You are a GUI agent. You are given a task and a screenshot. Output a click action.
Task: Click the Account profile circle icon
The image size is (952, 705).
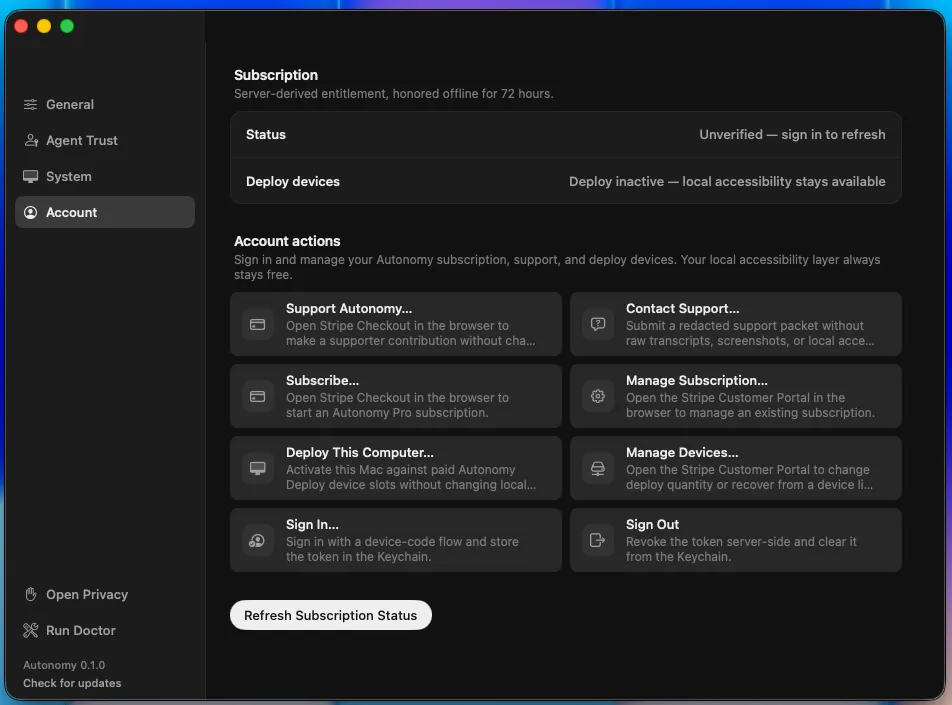[30, 212]
